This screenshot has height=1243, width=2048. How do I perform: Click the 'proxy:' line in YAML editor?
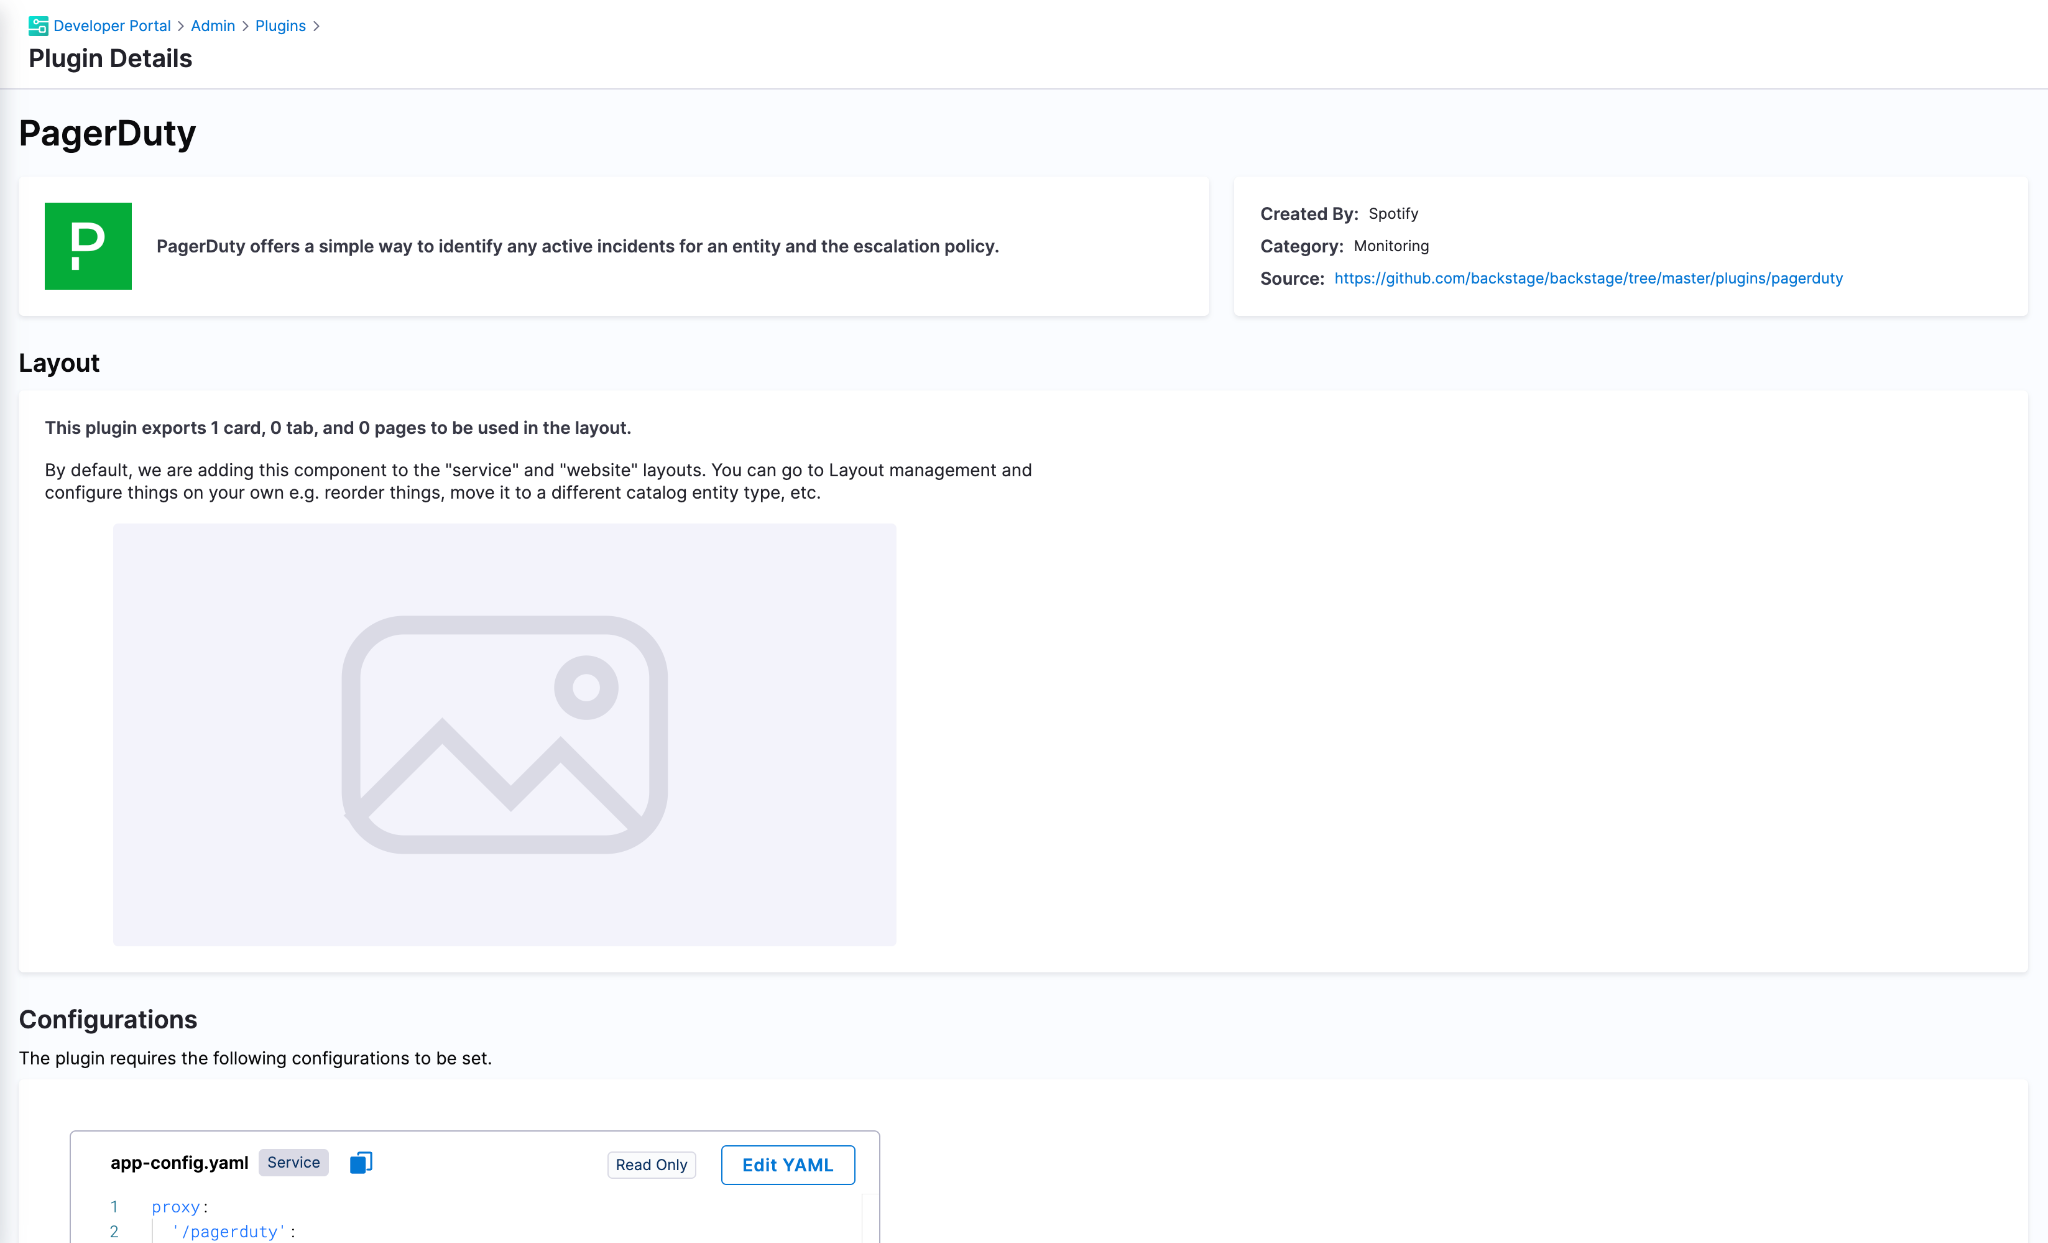point(179,1207)
